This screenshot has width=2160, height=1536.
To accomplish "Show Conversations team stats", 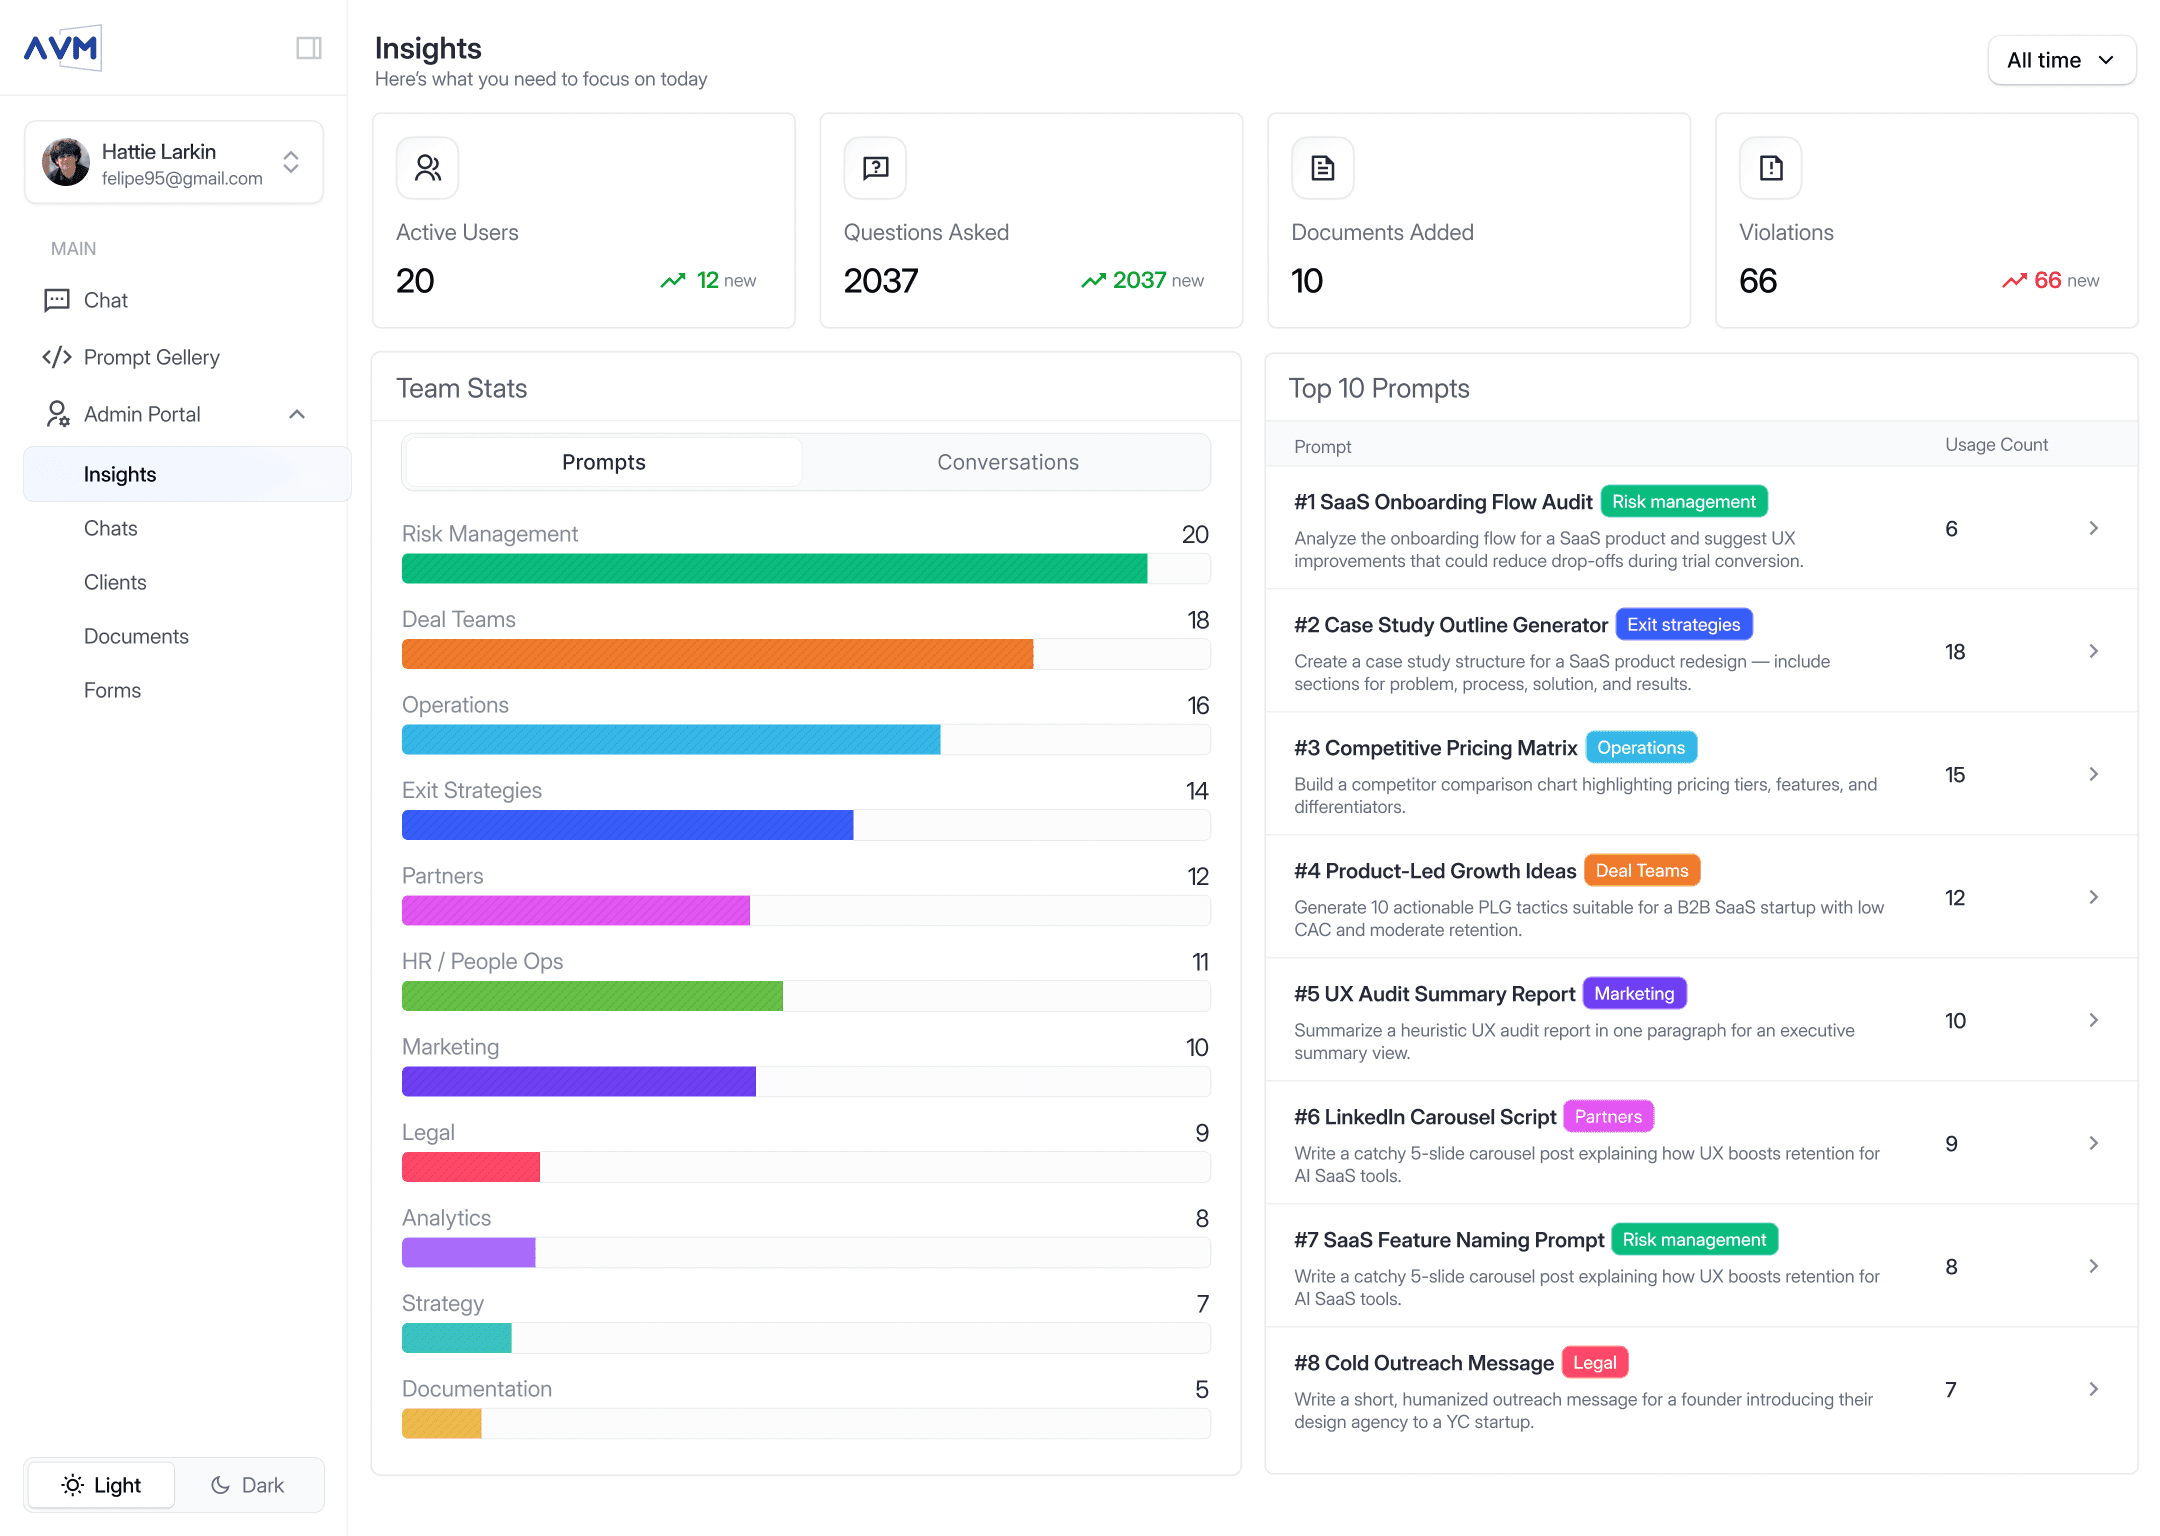I will (x=1007, y=462).
